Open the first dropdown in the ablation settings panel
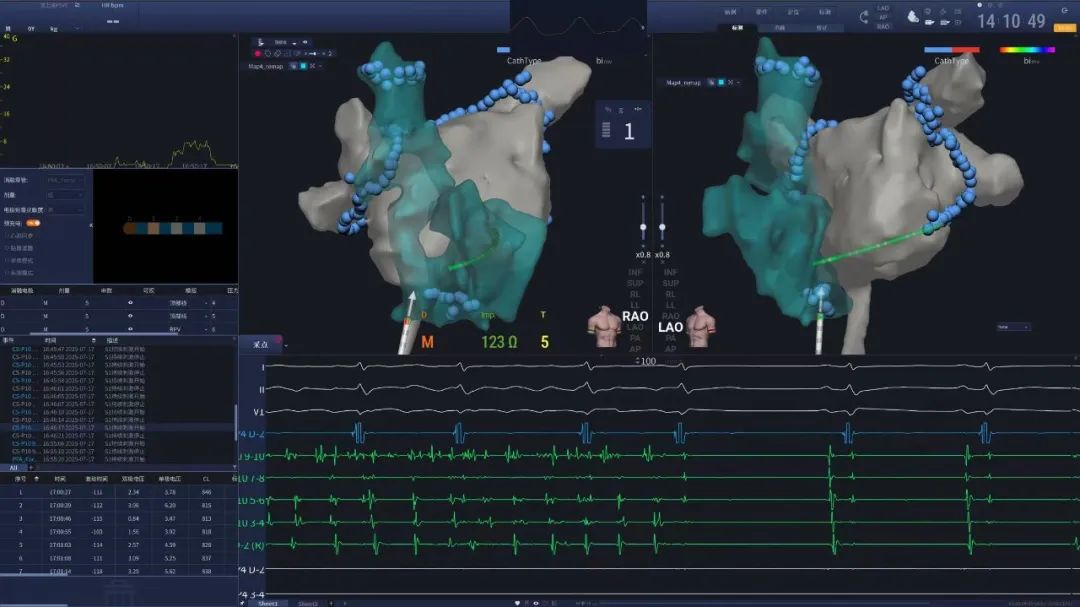The height and width of the screenshot is (607, 1080). [x=65, y=180]
